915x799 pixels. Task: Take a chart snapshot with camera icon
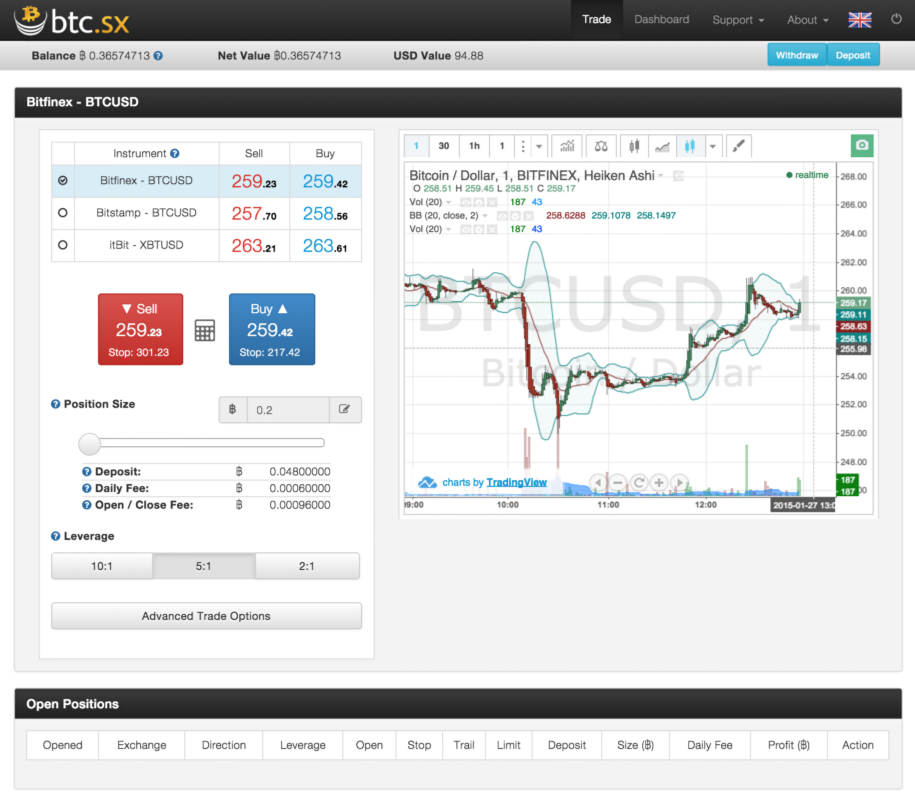click(862, 145)
